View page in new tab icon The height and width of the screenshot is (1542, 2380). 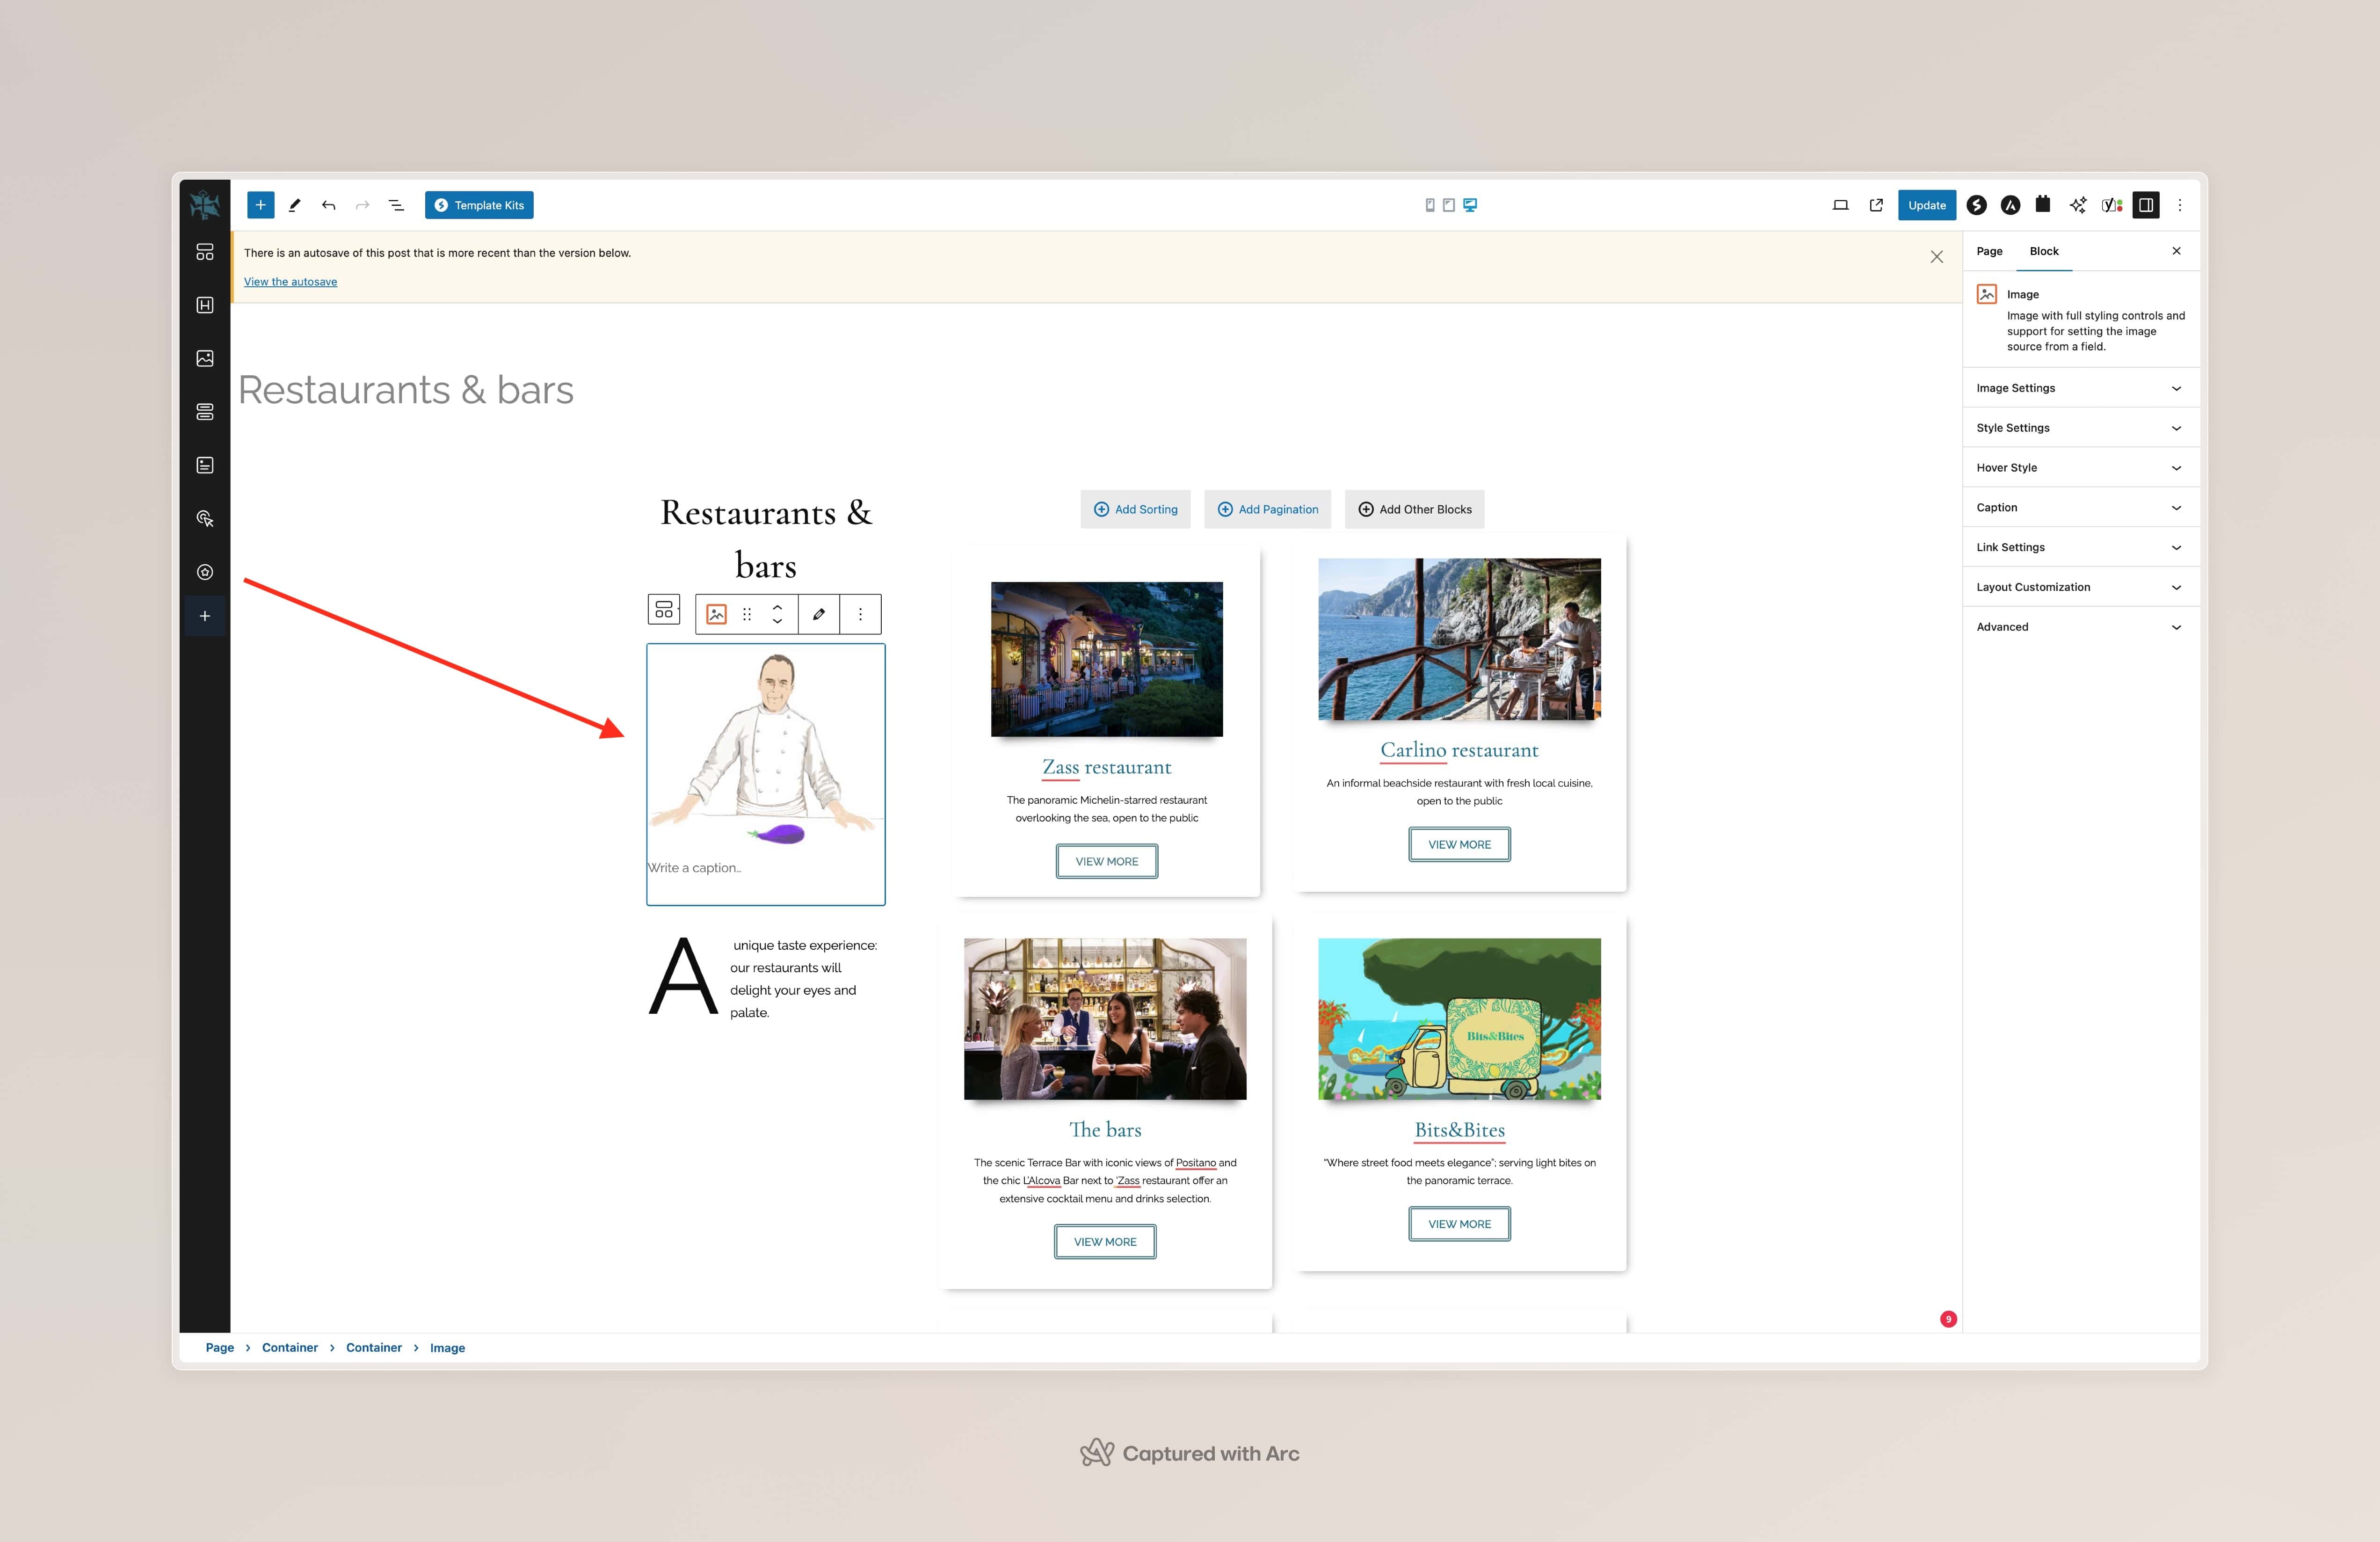1876,205
